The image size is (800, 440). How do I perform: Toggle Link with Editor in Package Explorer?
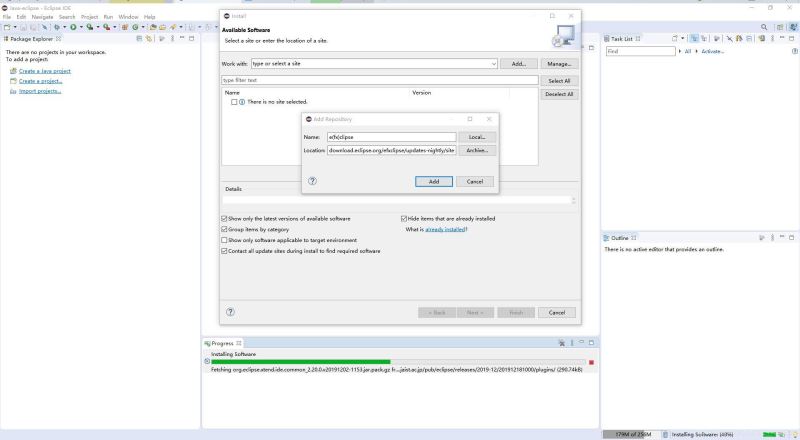(149, 38)
